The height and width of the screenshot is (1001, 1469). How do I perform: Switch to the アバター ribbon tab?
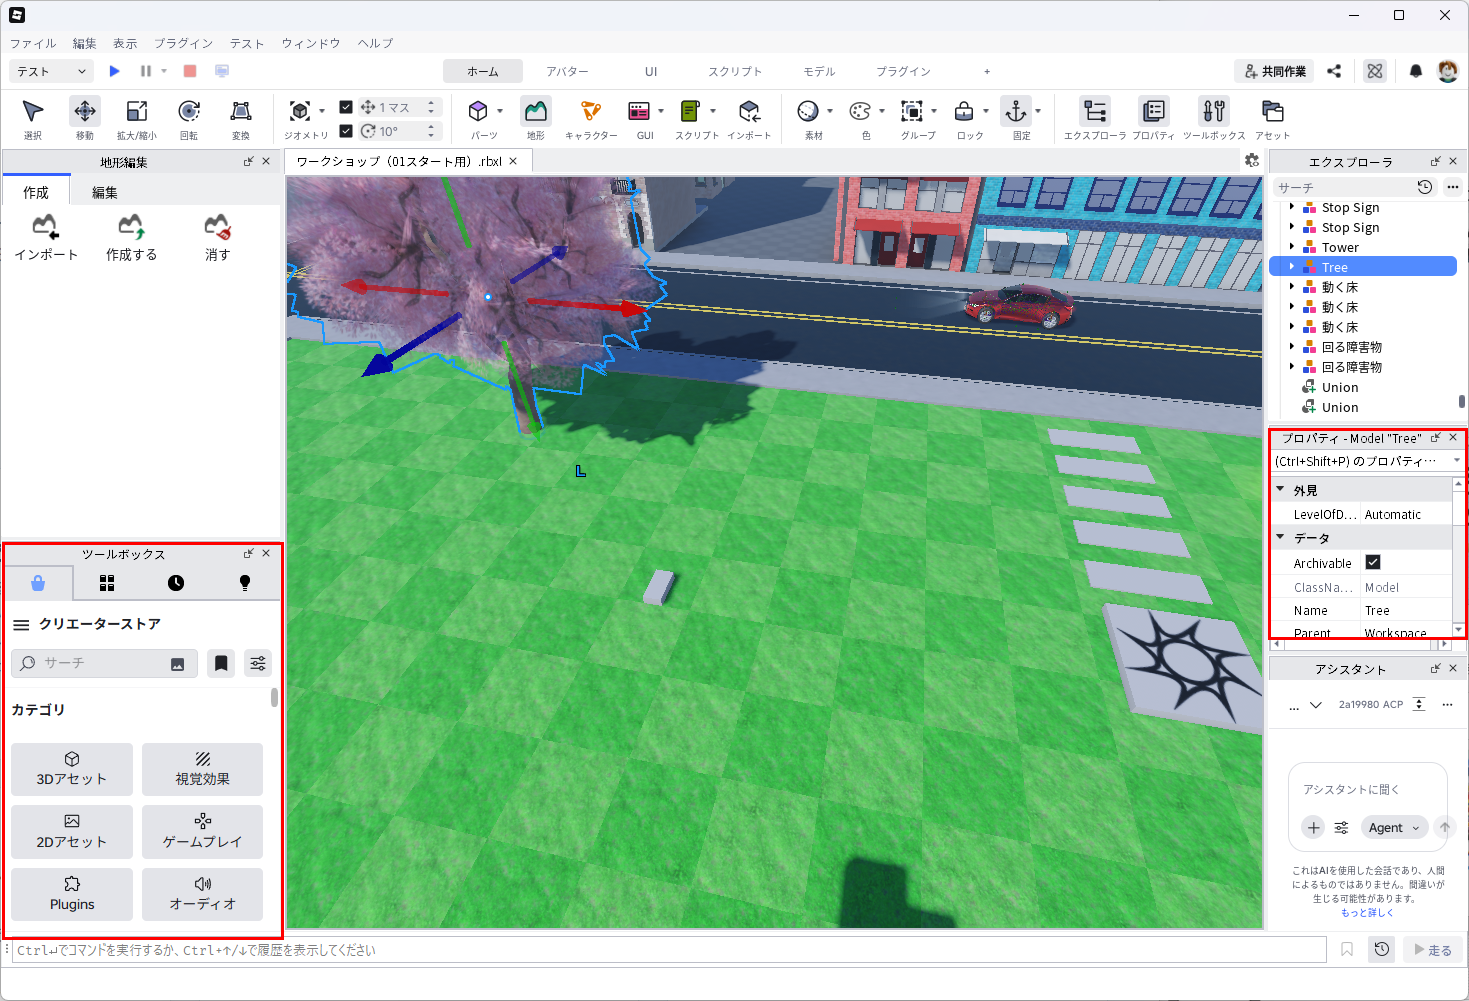[567, 72]
